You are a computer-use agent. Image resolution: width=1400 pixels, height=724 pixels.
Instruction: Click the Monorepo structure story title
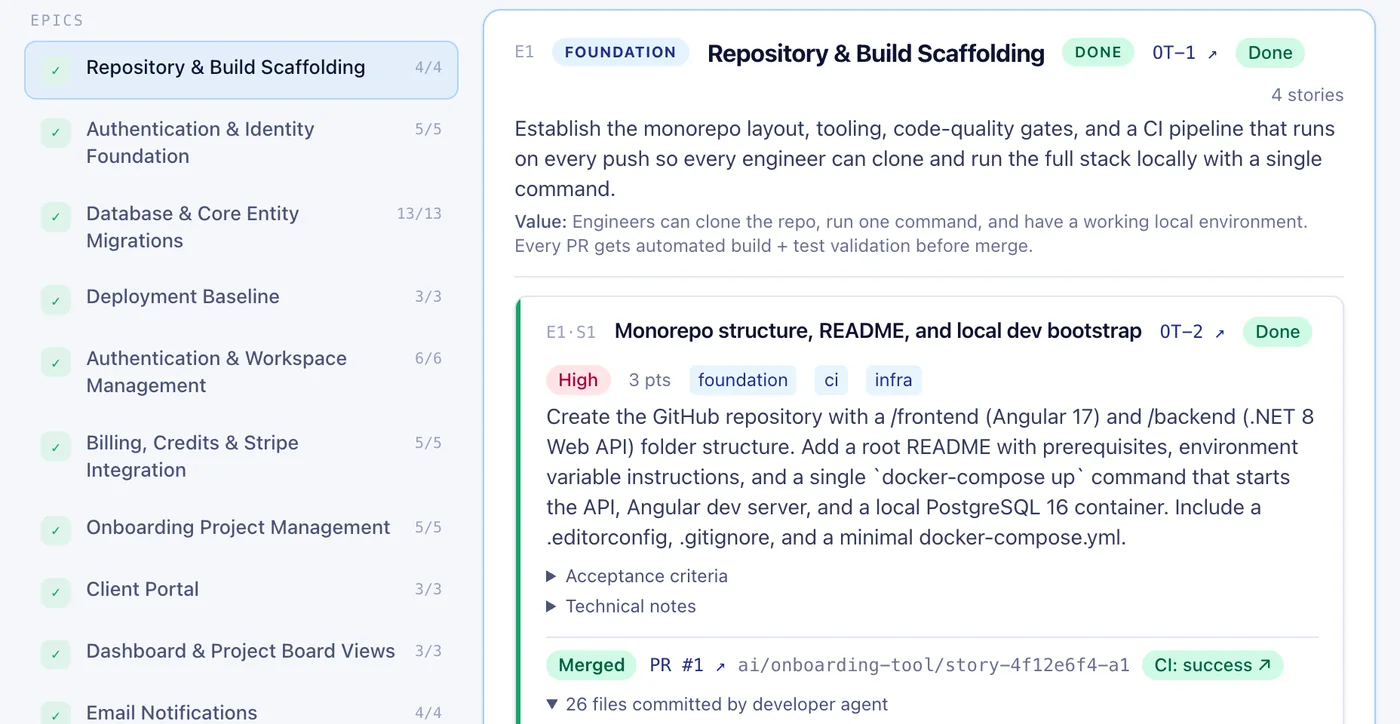(x=878, y=331)
